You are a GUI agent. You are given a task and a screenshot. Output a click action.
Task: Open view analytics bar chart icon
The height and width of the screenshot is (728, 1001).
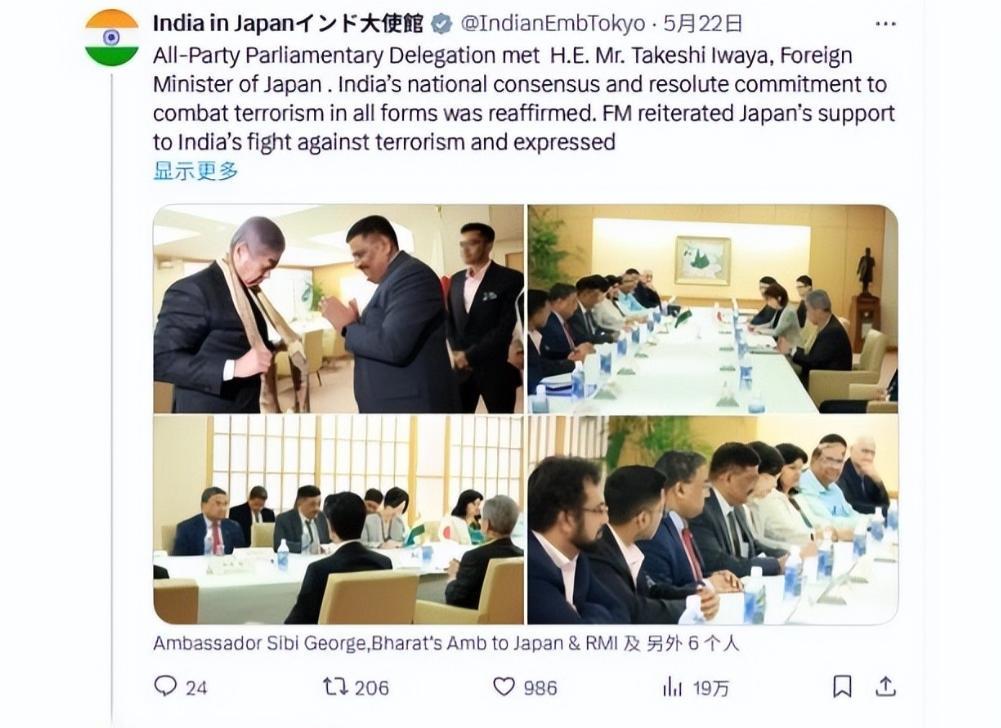672,687
